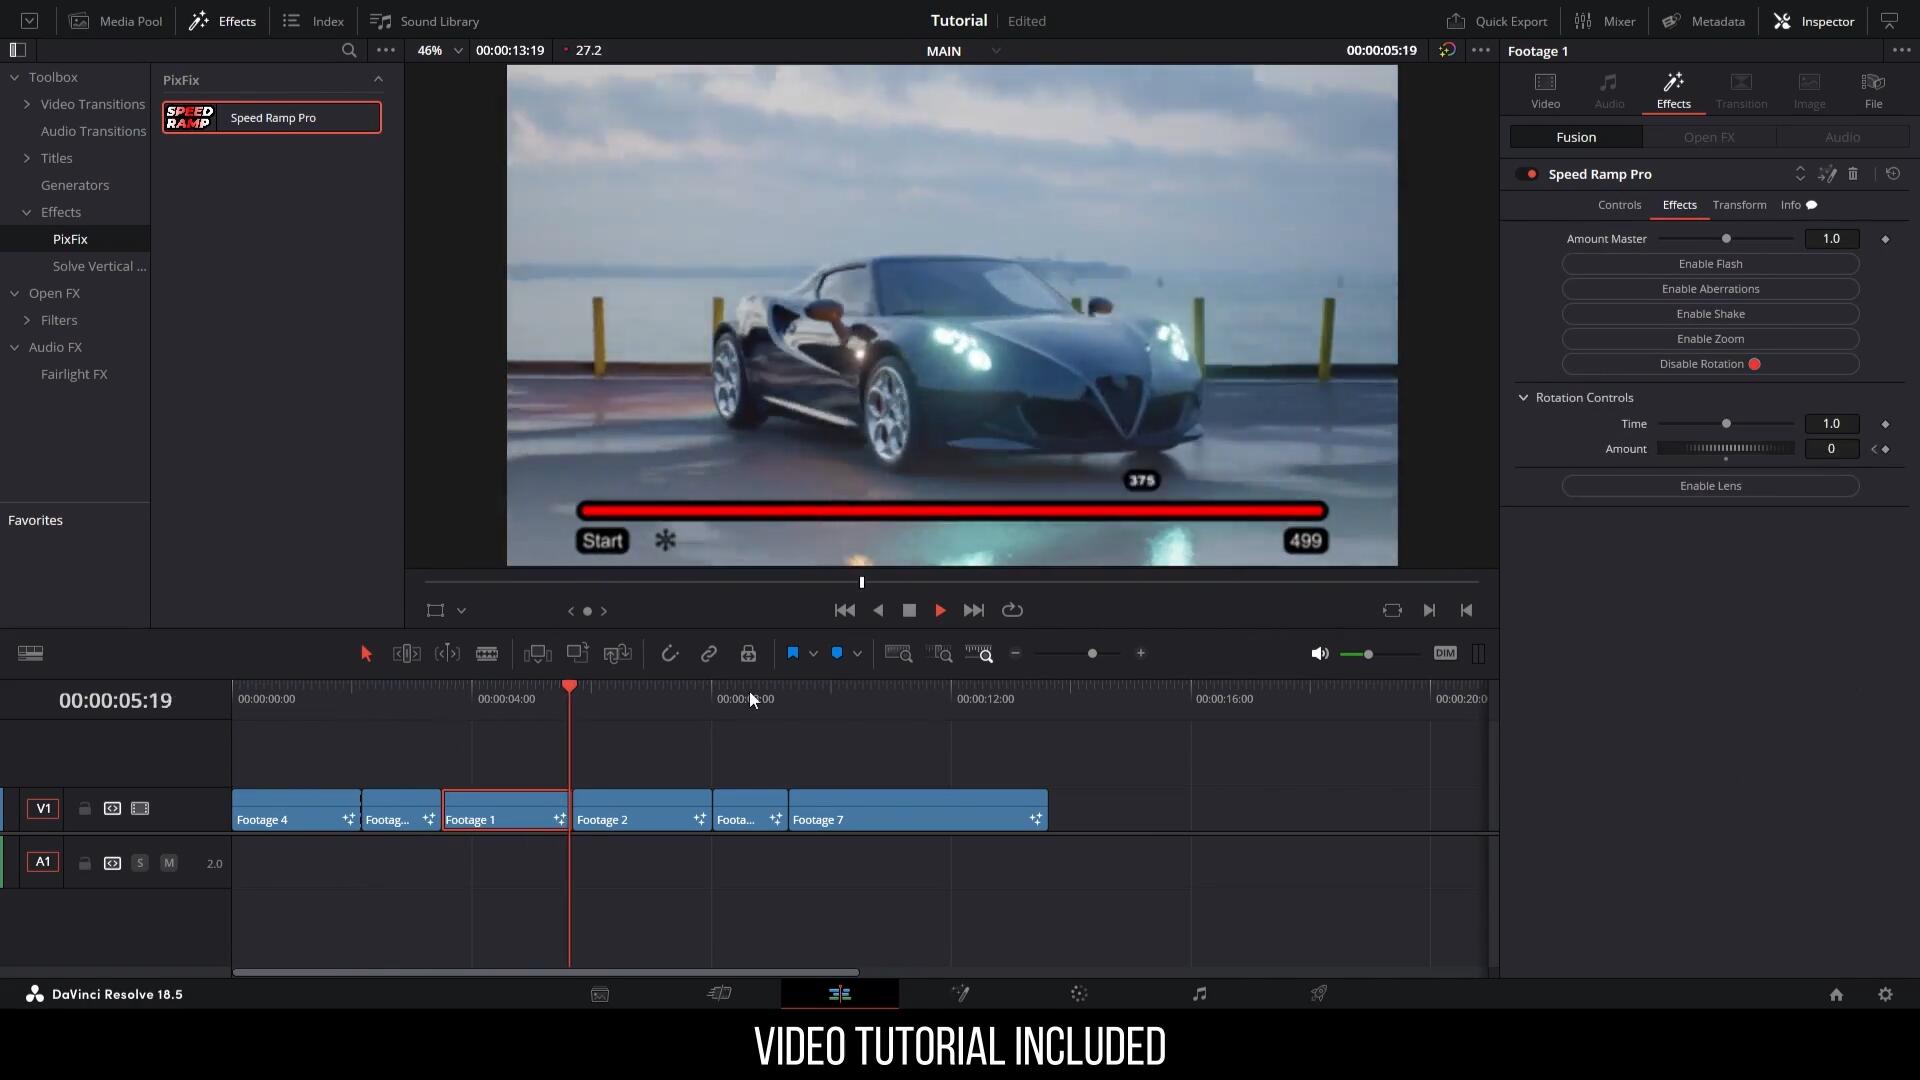Click the search icon in Effects panel

click(x=349, y=50)
